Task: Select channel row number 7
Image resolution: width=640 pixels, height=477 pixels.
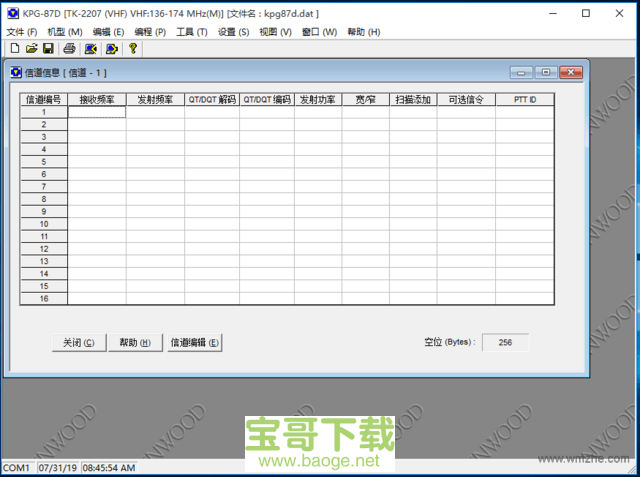Action: (x=44, y=187)
